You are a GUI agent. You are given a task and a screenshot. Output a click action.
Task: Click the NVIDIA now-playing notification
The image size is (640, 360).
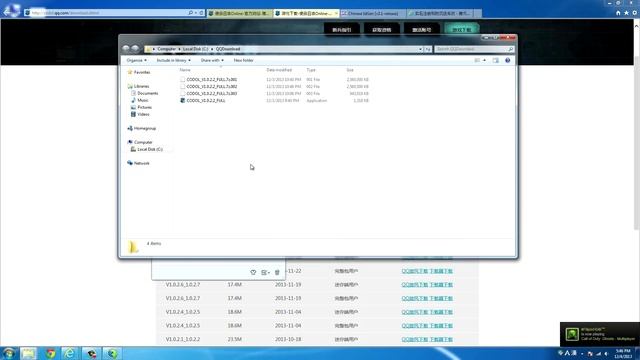[x=600, y=334]
